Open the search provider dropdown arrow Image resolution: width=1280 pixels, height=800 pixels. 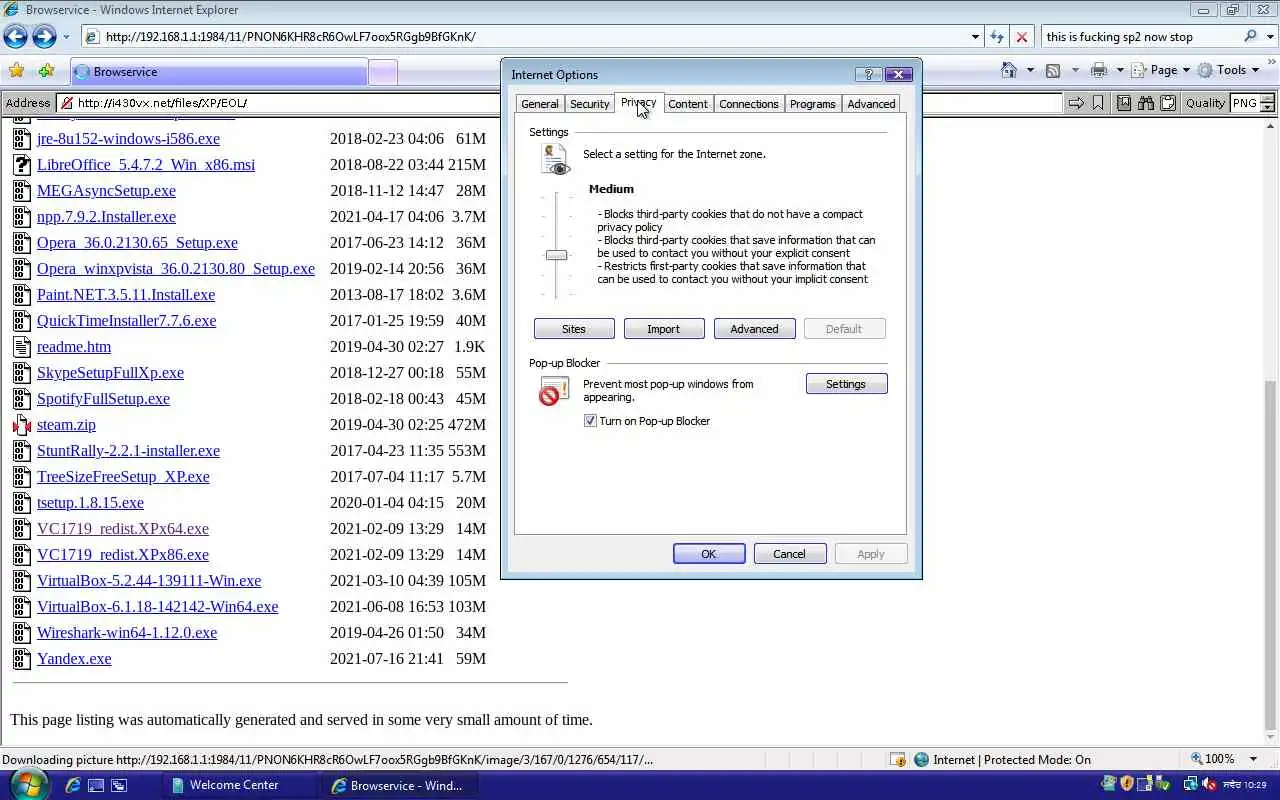1268,37
